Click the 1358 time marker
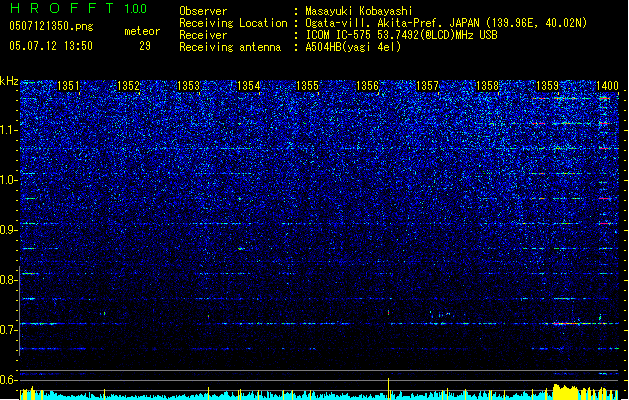This screenshot has width=629, height=400. coord(487,86)
